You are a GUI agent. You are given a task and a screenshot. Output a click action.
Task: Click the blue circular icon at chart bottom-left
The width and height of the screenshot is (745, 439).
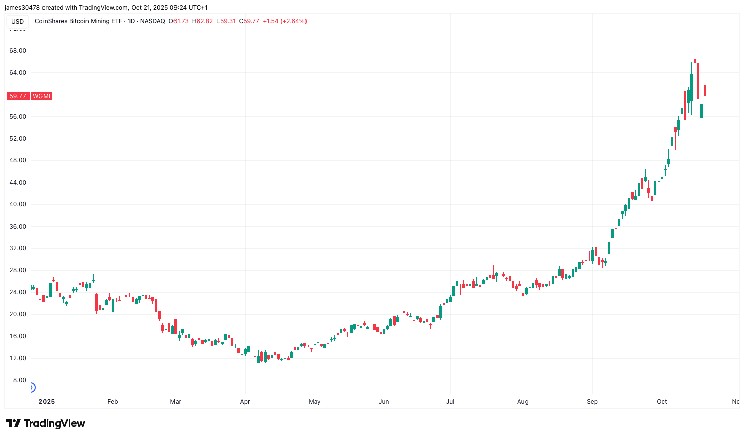coord(32,388)
